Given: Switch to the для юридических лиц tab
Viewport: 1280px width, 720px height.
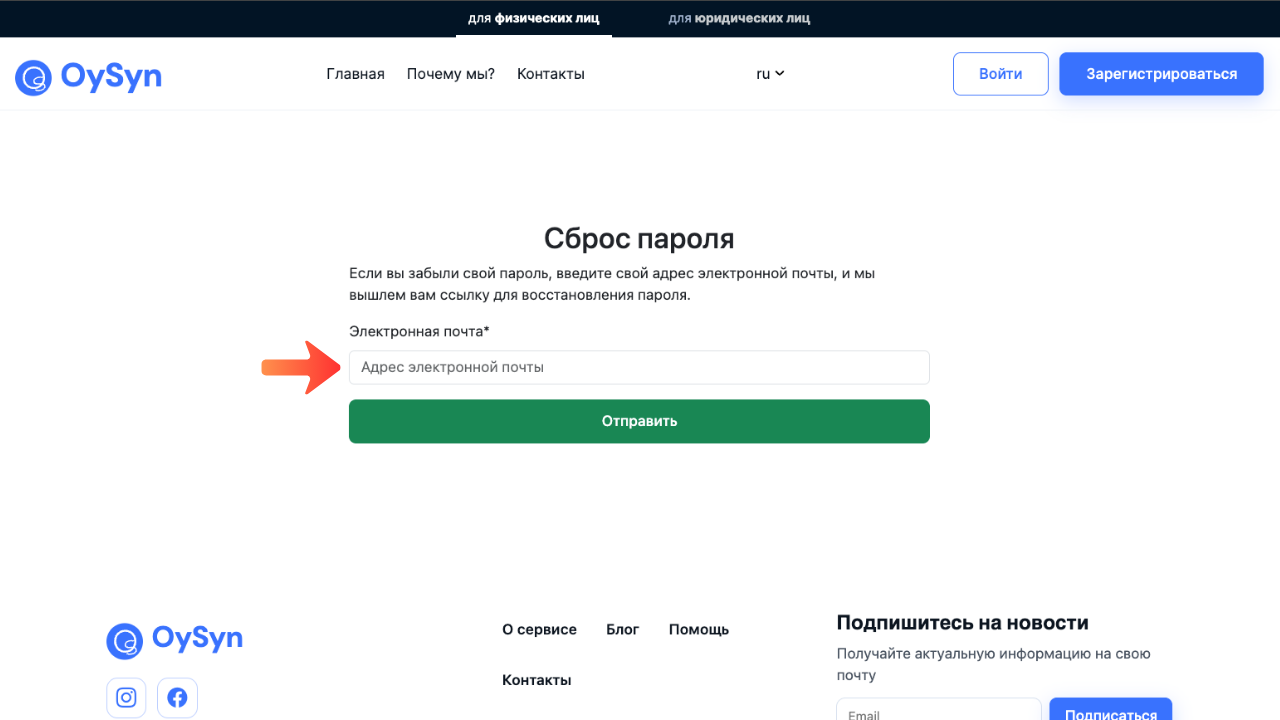Looking at the screenshot, I should [739, 17].
